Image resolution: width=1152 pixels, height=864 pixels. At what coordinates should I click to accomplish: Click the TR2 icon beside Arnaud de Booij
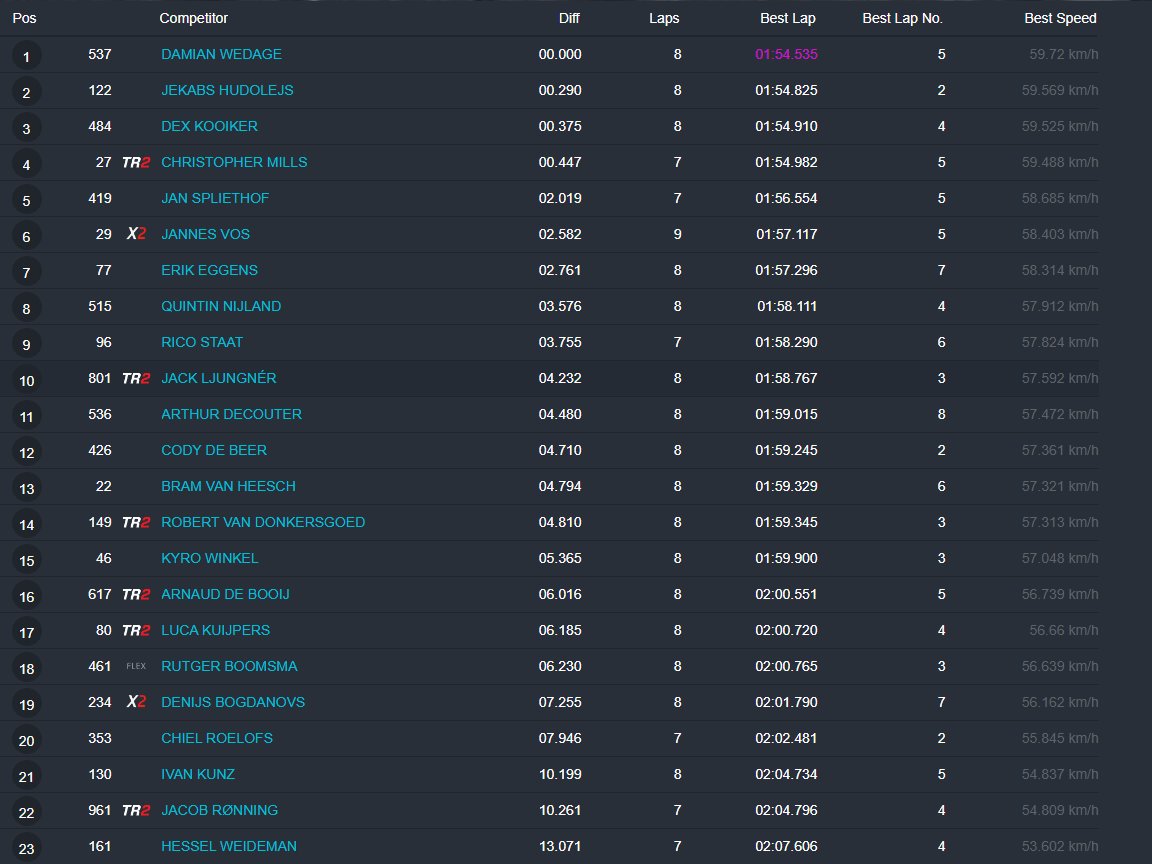pyautogui.click(x=136, y=594)
